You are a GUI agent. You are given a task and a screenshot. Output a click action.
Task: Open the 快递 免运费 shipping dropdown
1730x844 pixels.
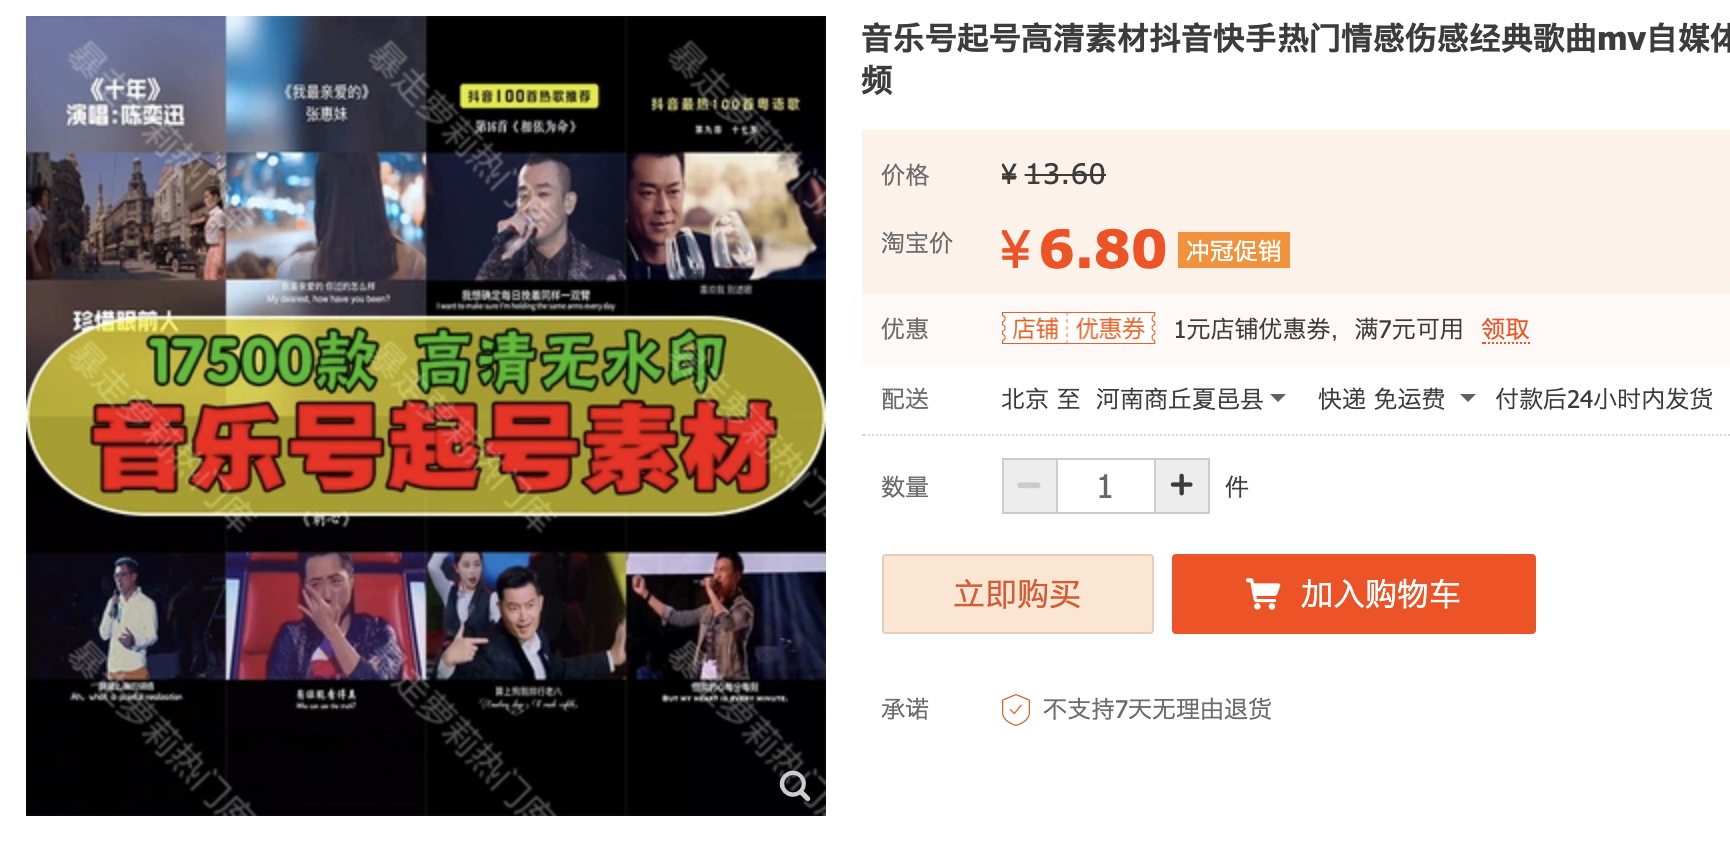pos(1396,399)
